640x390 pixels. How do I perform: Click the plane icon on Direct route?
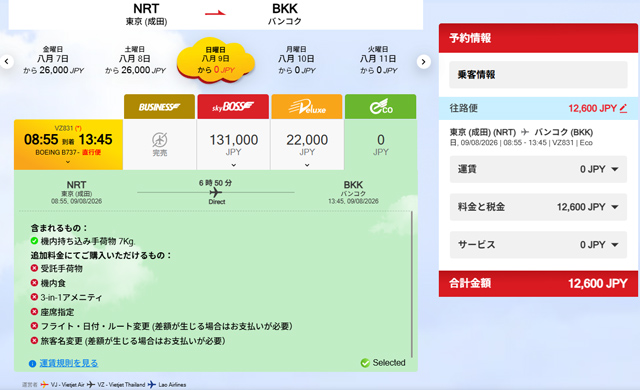pos(216,192)
